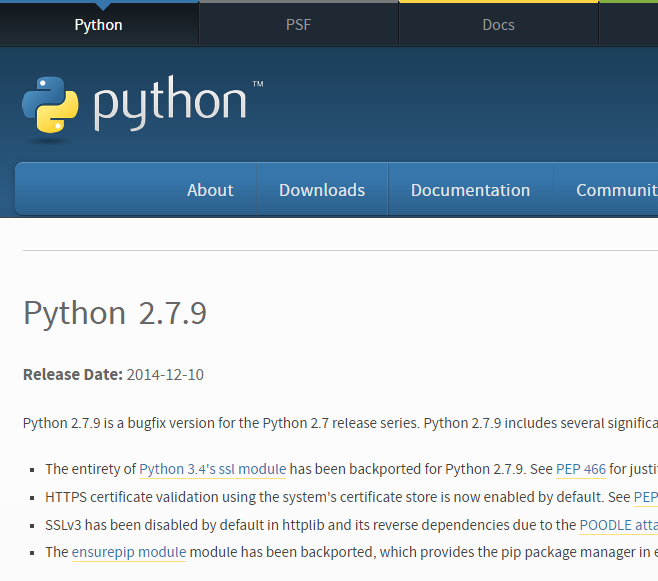Click the Python snake logo icon
This screenshot has width=658, height=581.
pos(50,105)
